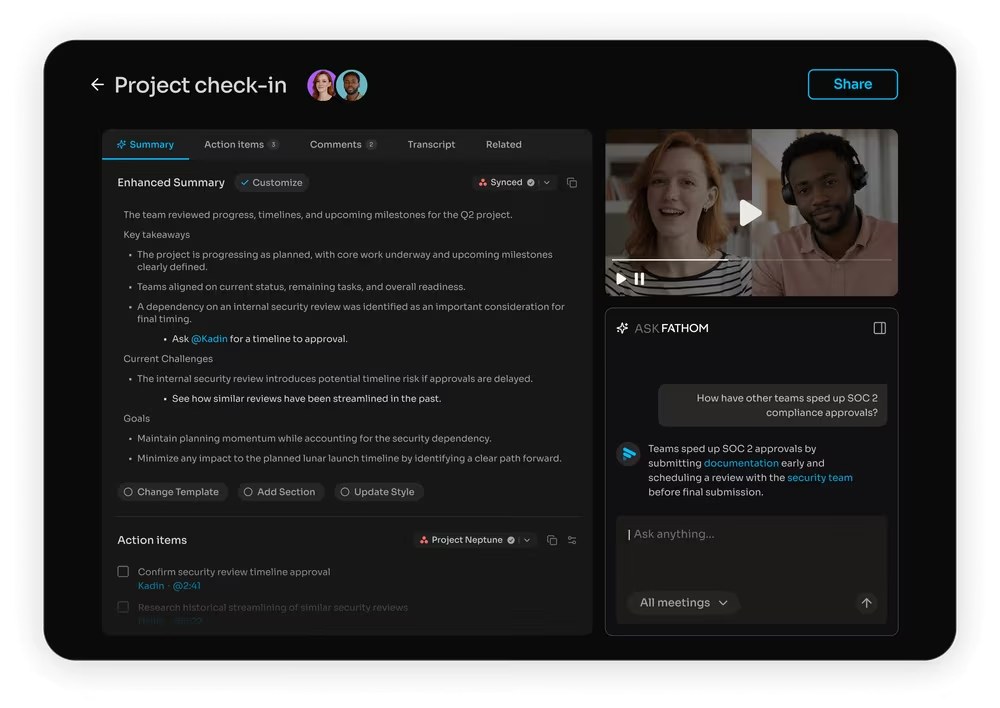Click the @Kadin mention link
The height and width of the screenshot is (708, 1000).
tap(209, 339)
